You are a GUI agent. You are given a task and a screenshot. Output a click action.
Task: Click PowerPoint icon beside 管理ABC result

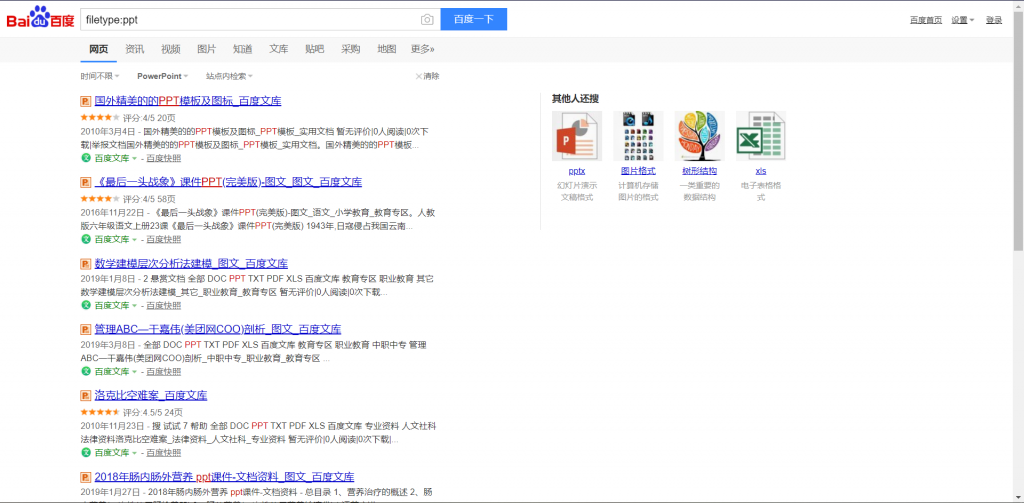point(85,329)
